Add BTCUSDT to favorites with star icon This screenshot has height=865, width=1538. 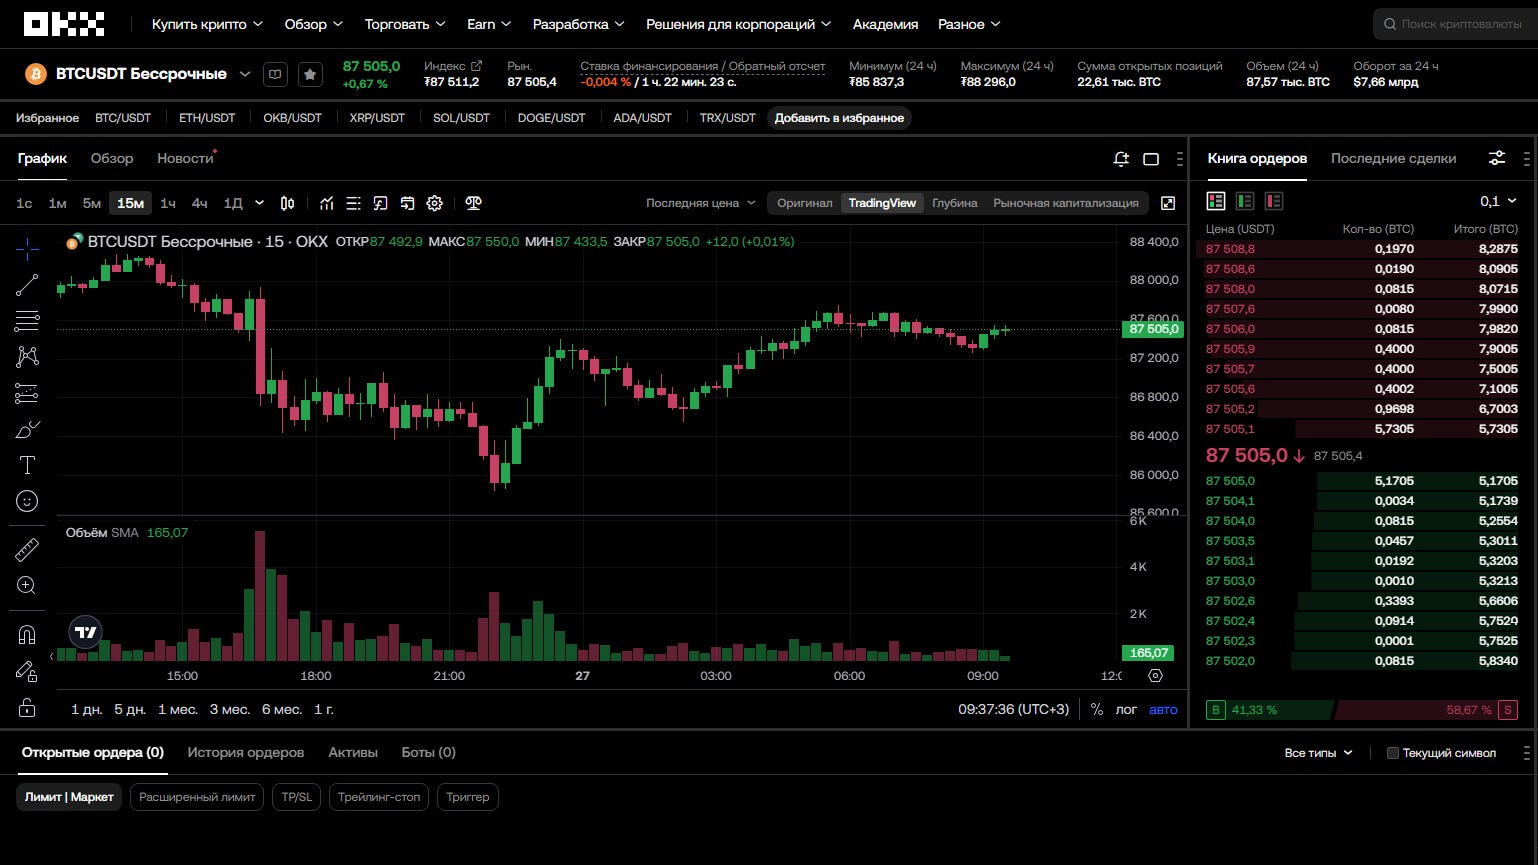[310, 74]
